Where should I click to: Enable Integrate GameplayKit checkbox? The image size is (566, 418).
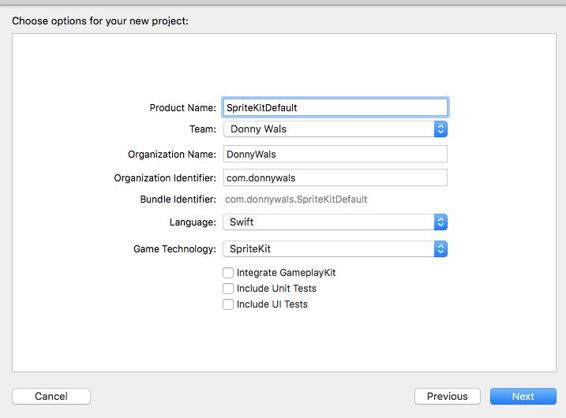(x=228, y=273)
